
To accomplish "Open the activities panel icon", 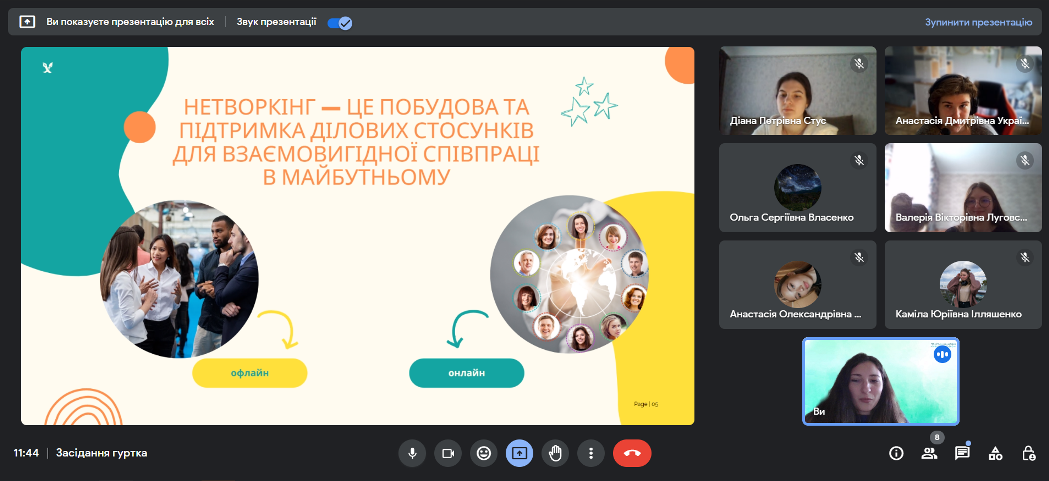I will [x=995, y=453].
